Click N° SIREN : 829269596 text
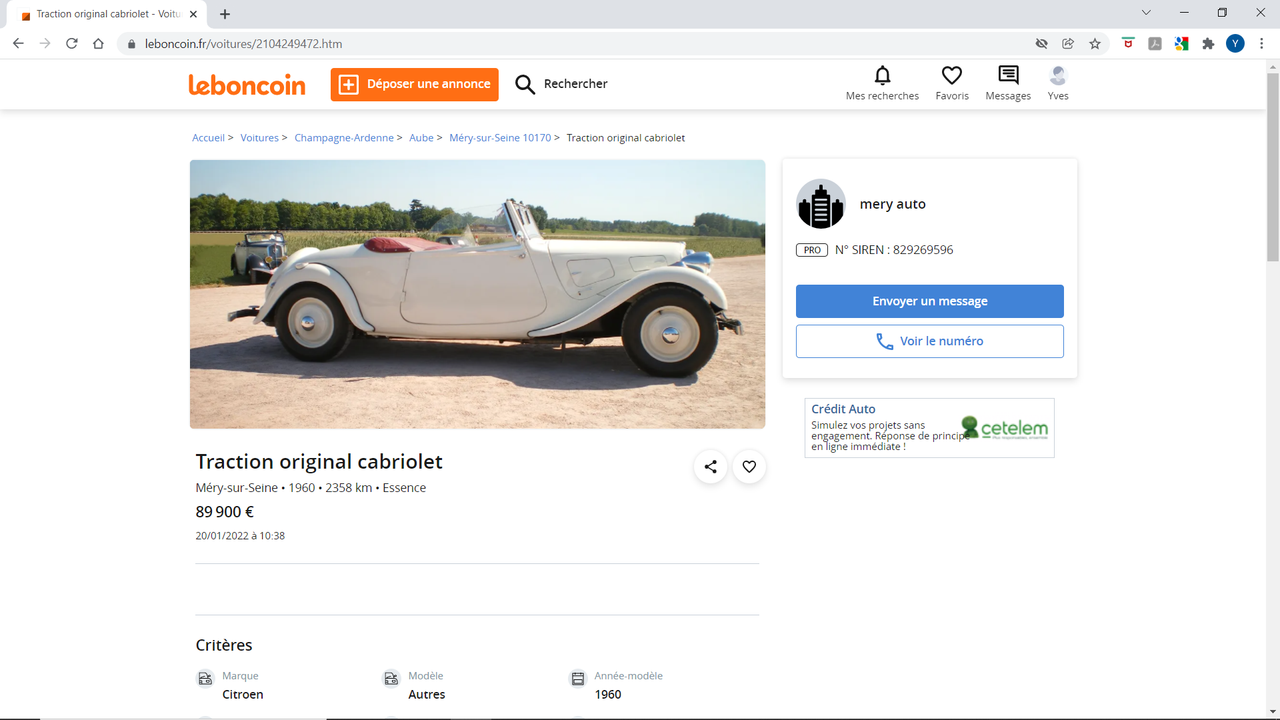Viewport: 1280px width, 720px height. pos(894,250)
